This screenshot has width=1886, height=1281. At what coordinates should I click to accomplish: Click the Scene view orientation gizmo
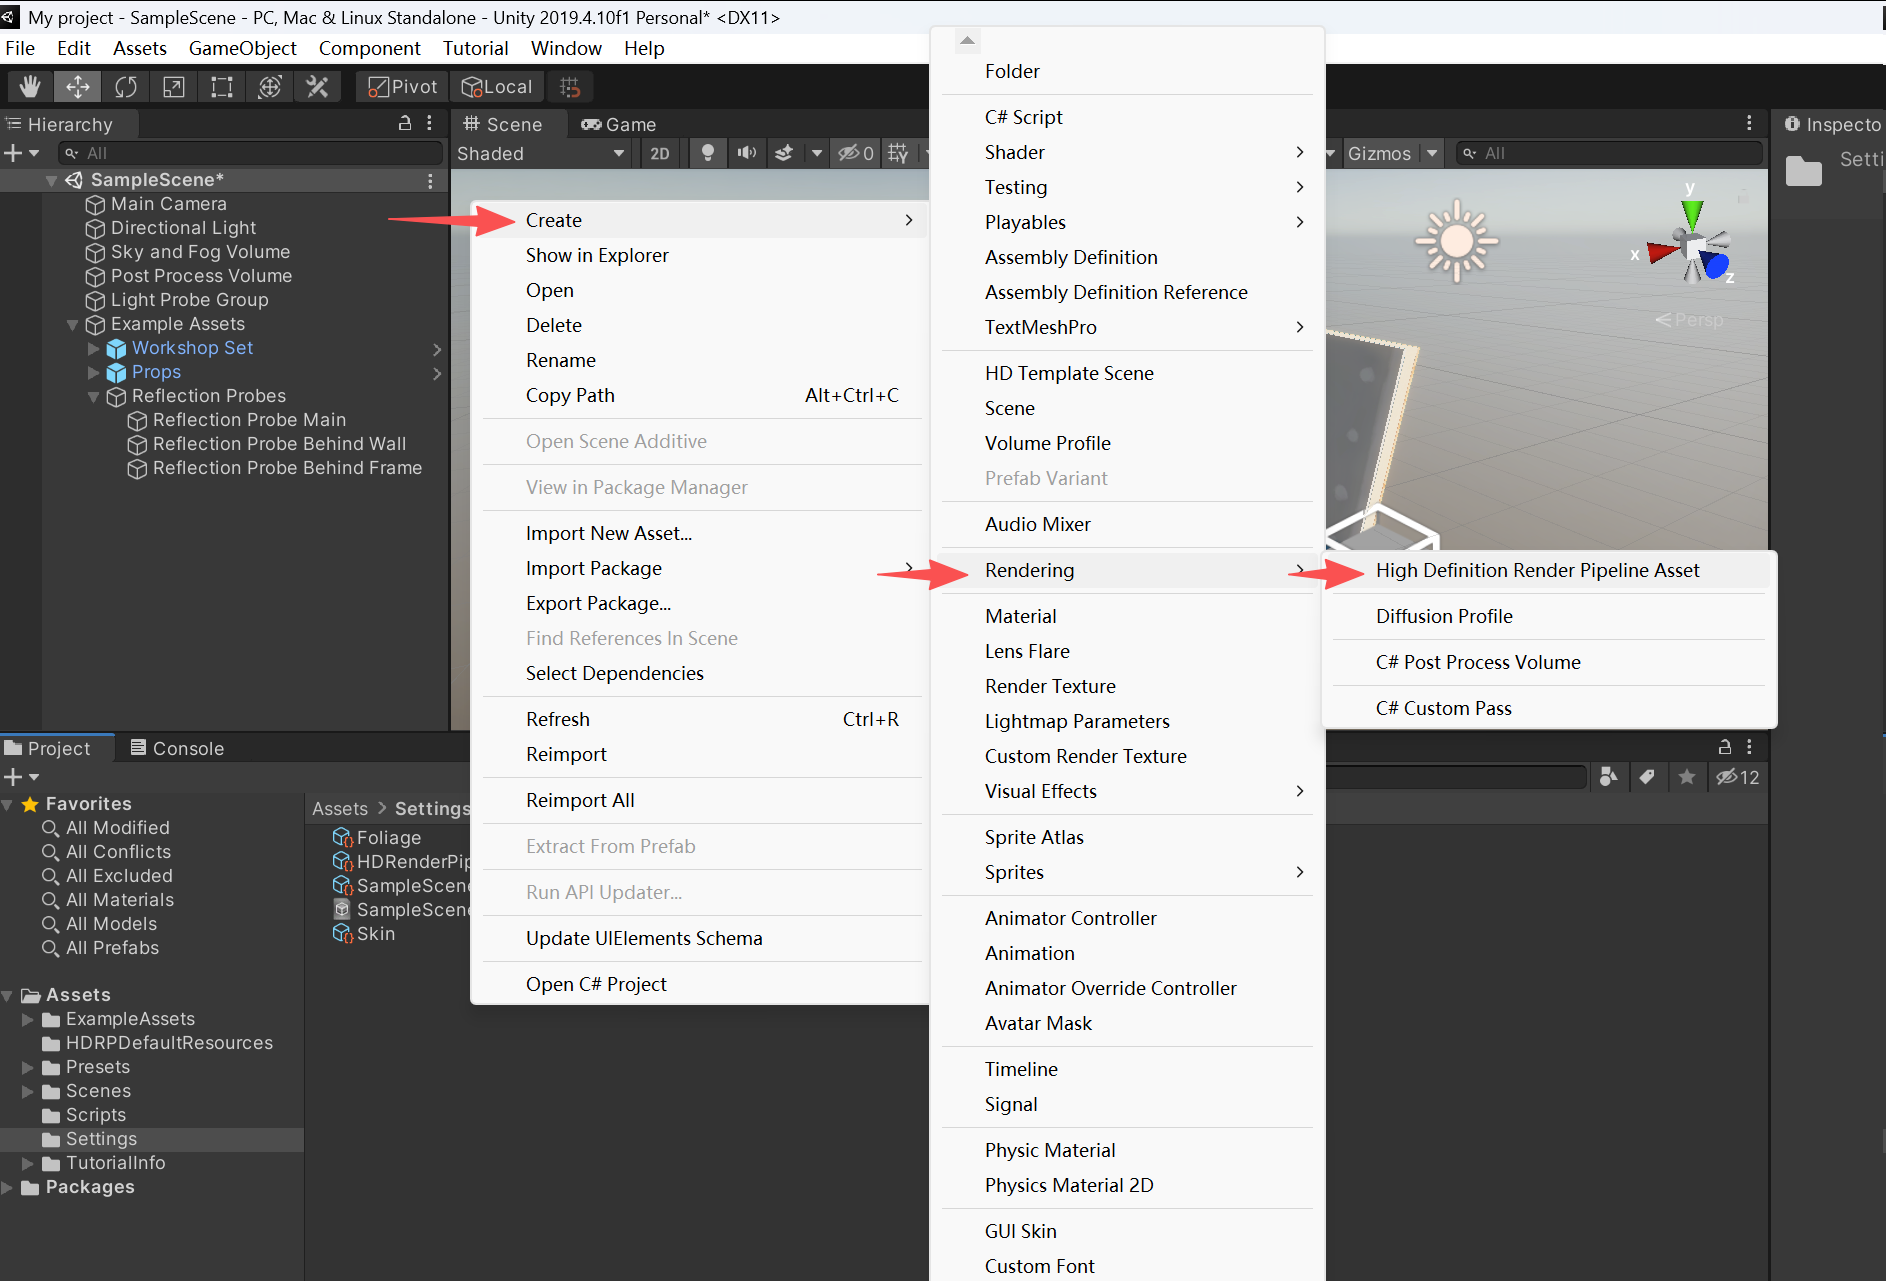click(1691, 246)
